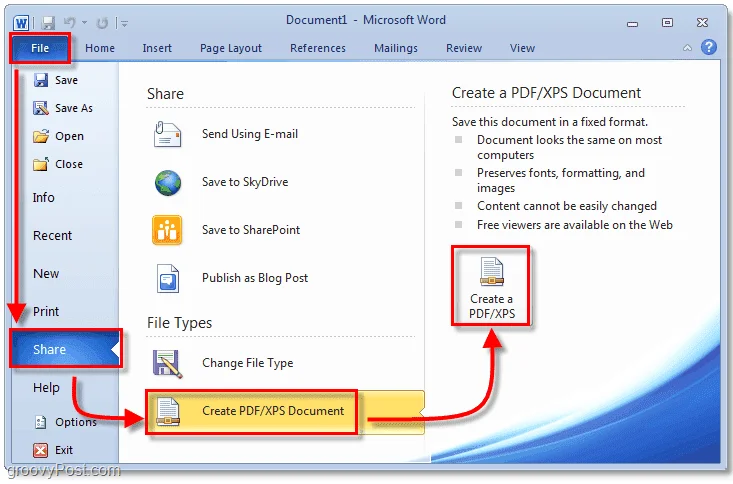
Task: Choose Save in the backstage menu
Action: (x=66, y=80)
